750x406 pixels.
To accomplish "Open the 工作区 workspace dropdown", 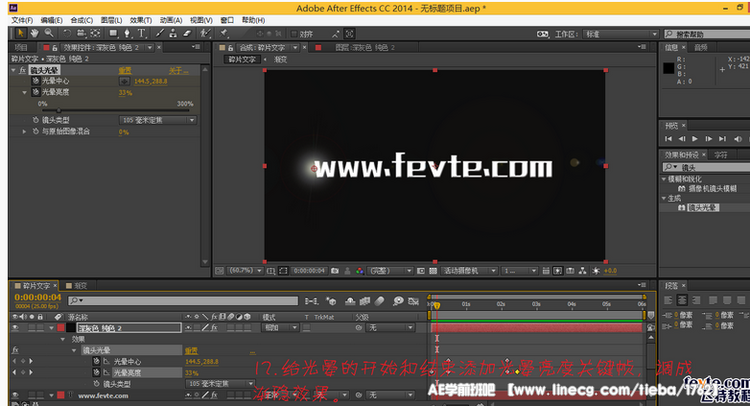I will 622,34.
